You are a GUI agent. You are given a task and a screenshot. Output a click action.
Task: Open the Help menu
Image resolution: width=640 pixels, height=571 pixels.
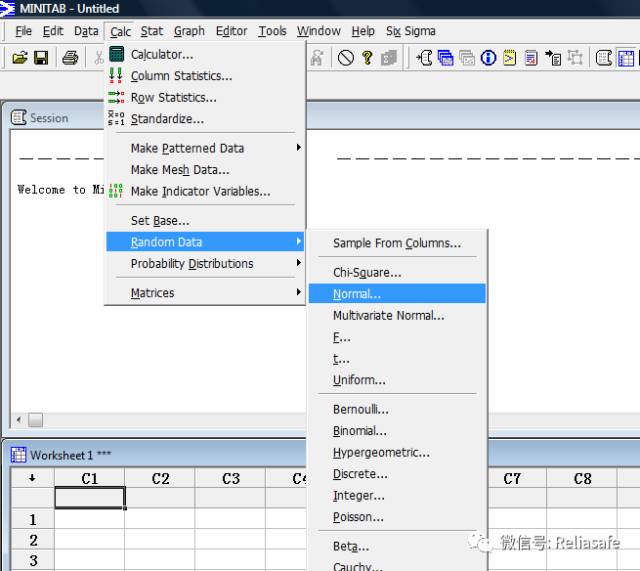363,31
